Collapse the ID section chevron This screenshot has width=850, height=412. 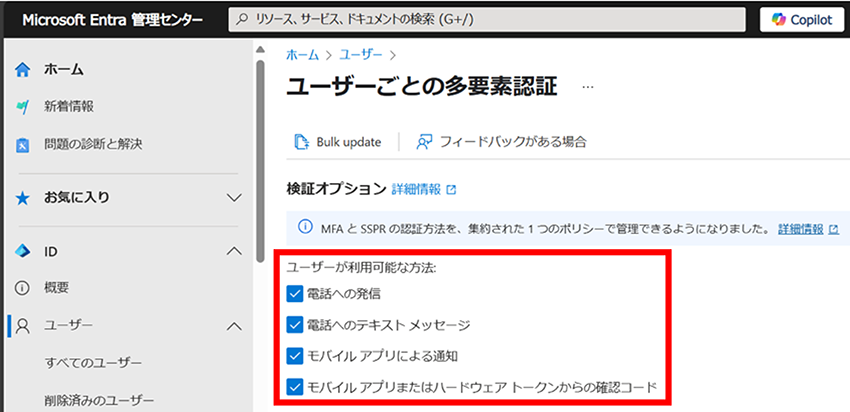click(x=234, y=252)
